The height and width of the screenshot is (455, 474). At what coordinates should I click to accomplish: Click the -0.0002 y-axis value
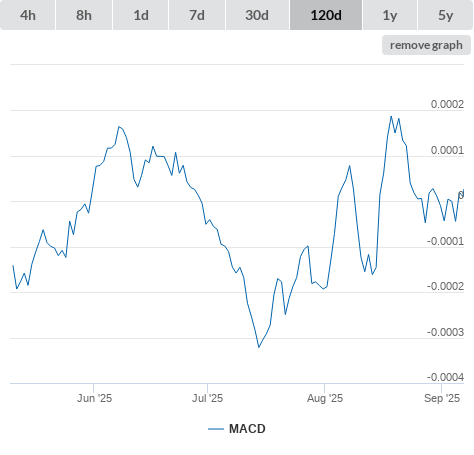[x=446, y=286]
